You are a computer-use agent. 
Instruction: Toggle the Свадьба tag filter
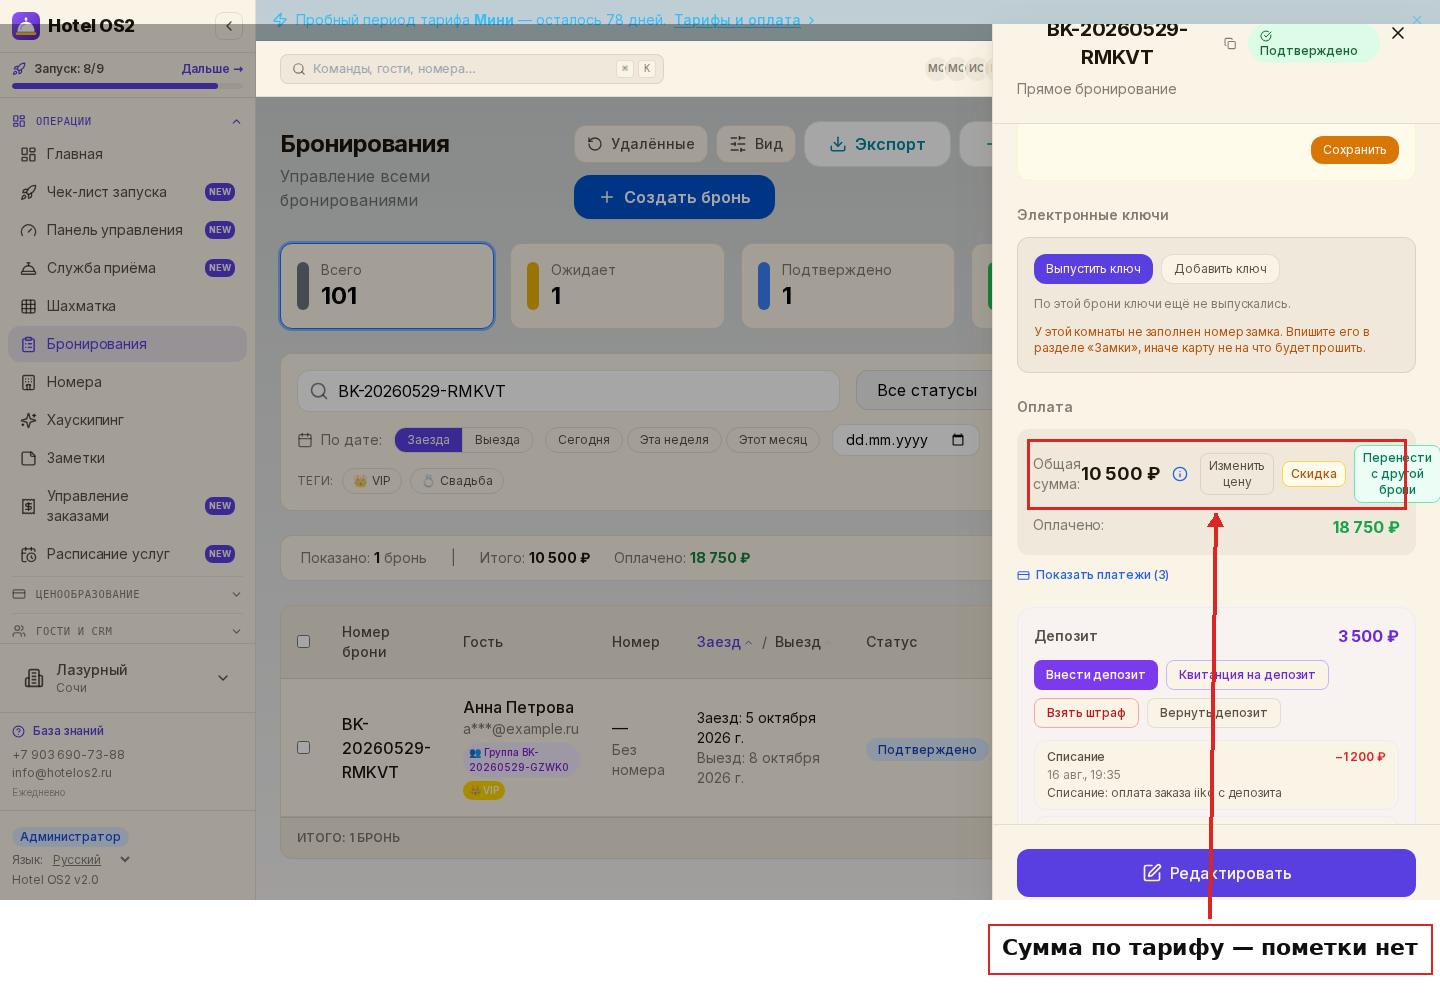click(x=457, y=481)
